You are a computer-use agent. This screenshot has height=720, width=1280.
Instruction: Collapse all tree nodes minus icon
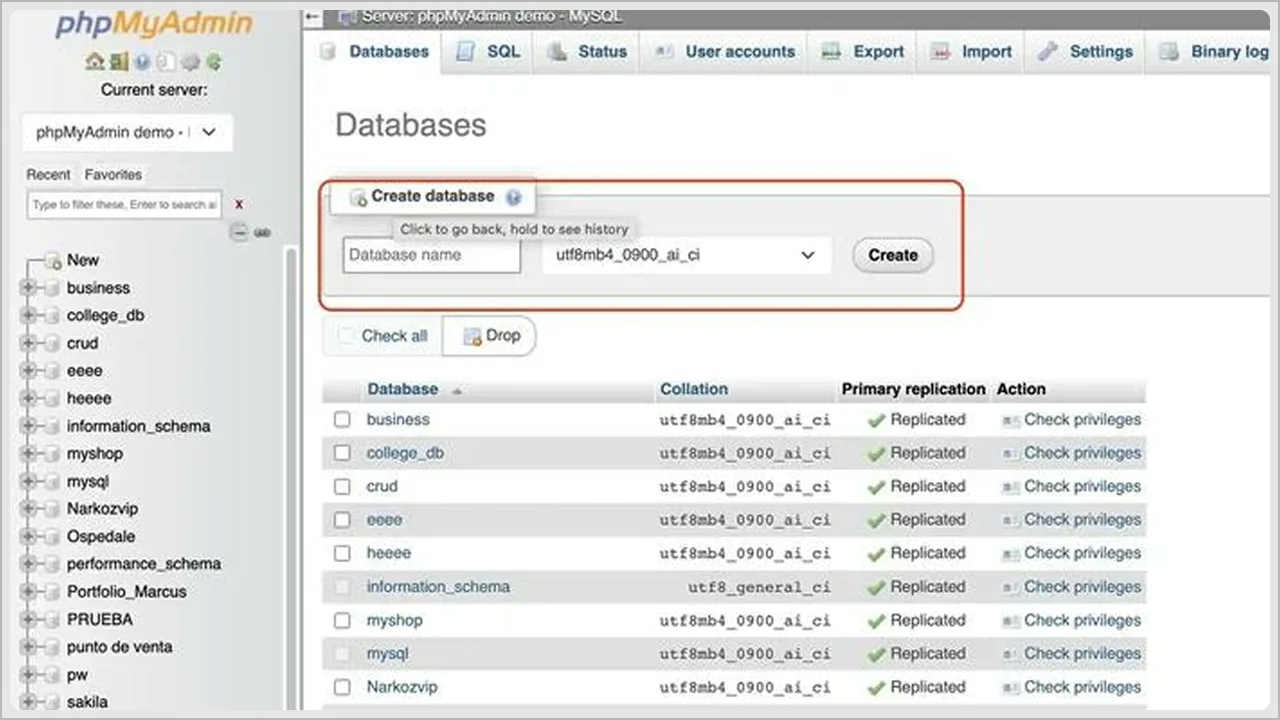tap(238, 232)
